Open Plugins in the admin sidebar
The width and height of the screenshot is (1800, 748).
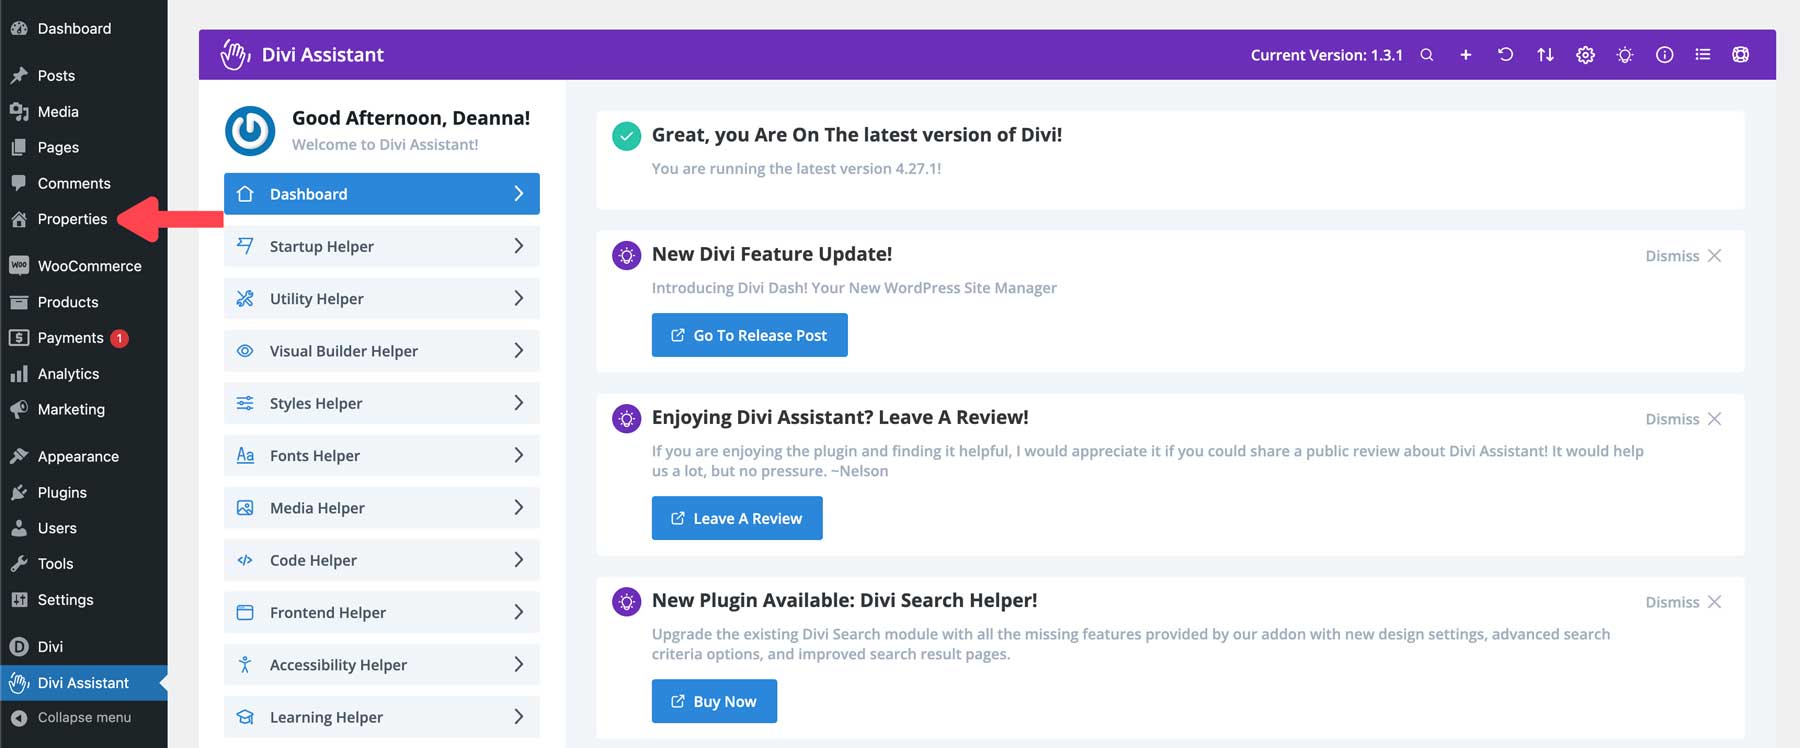[62, 492]
